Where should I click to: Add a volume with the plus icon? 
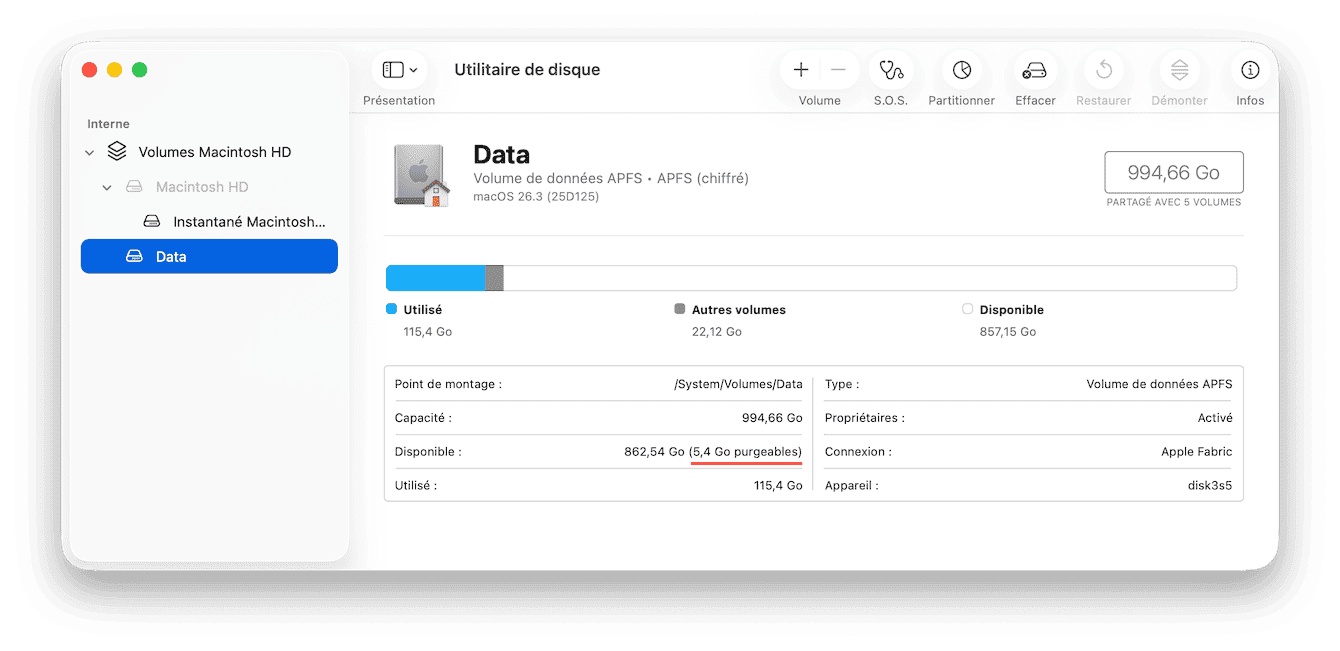(800, 69)
